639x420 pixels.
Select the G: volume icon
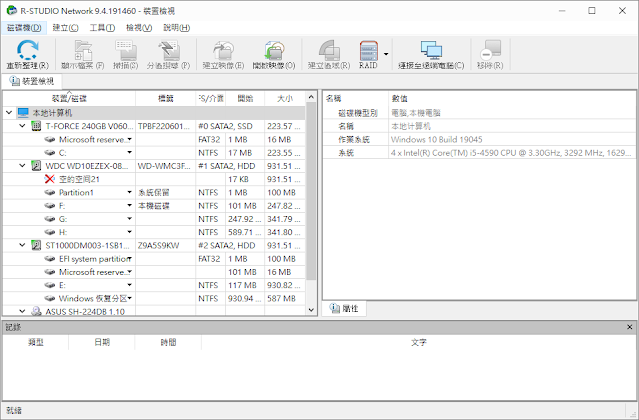[50, 219]
